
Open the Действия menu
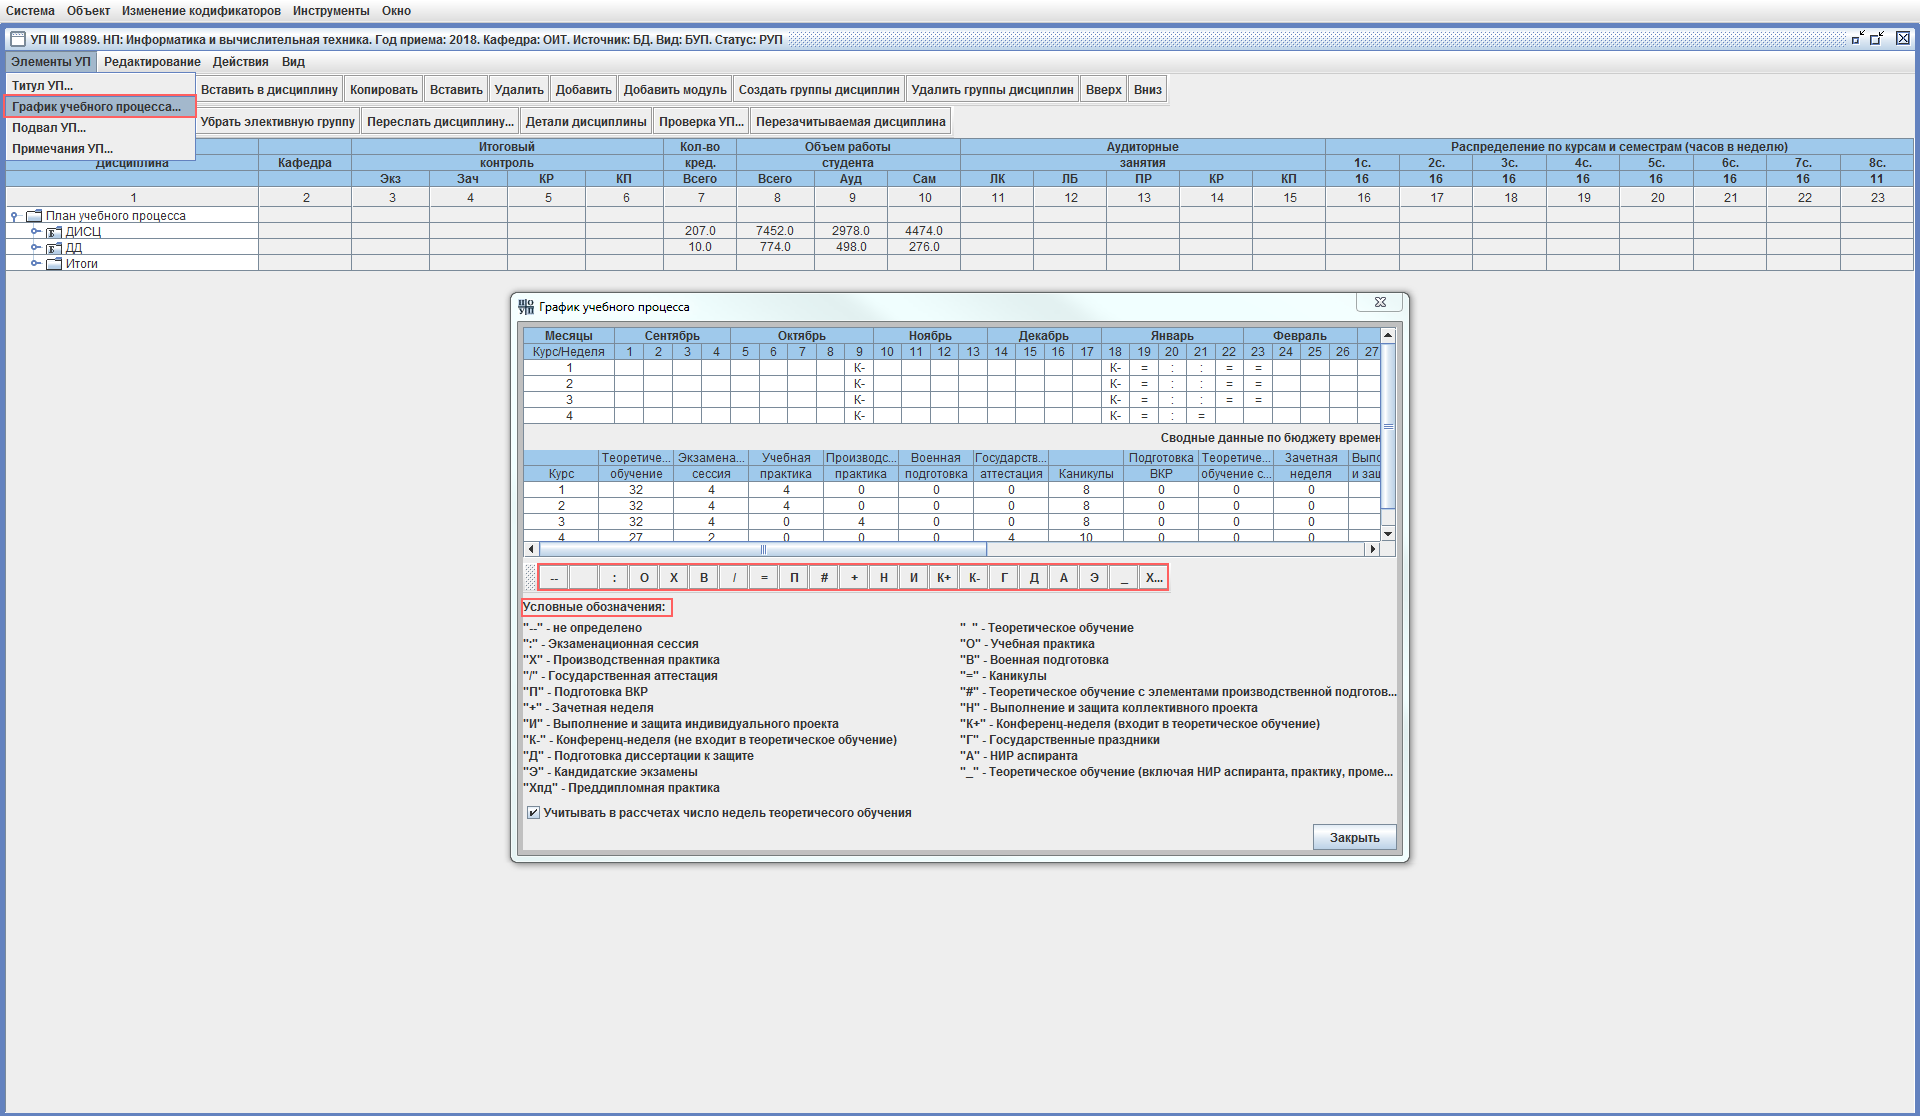pos(240,62)
